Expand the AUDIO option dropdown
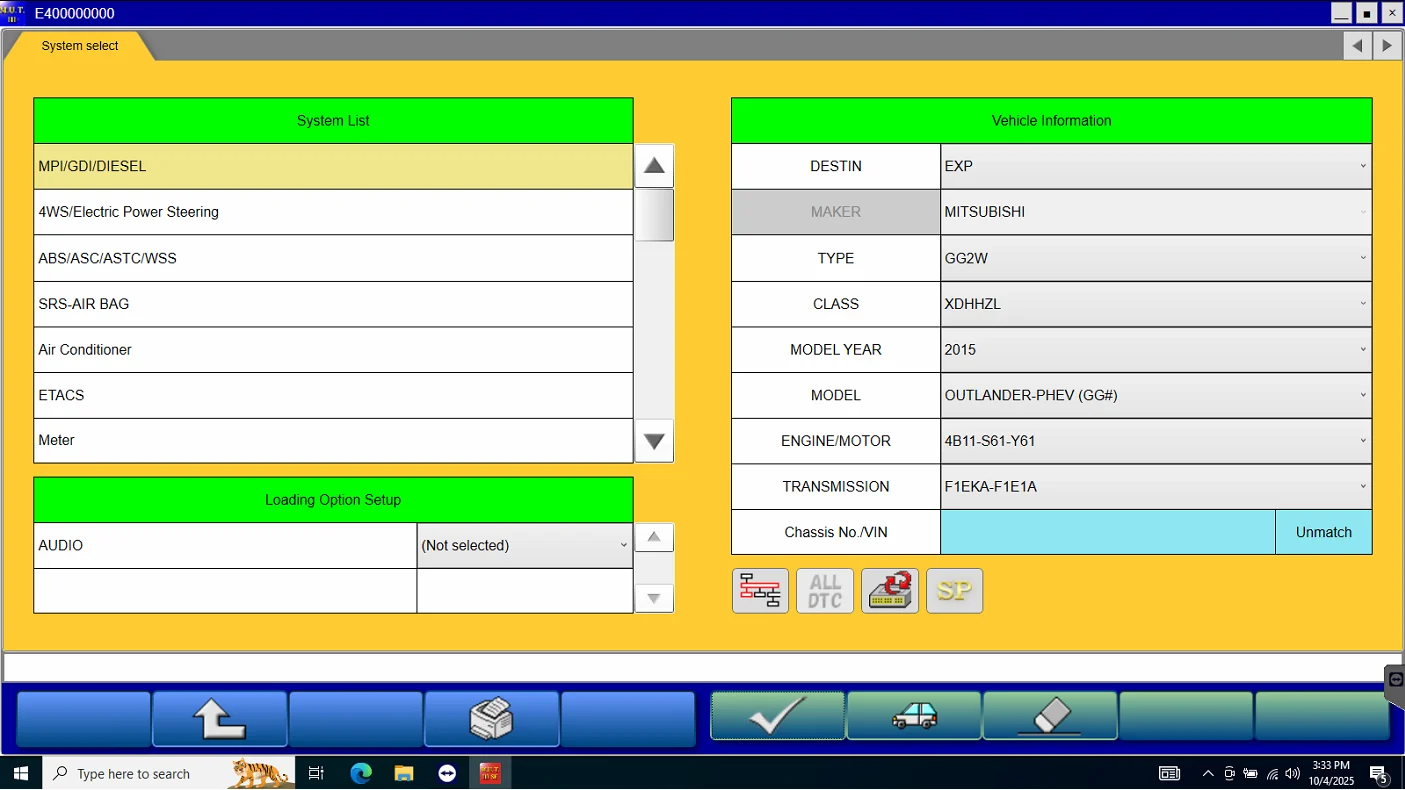This screenshot has height=790, width=1405. [x=524, y=546]
